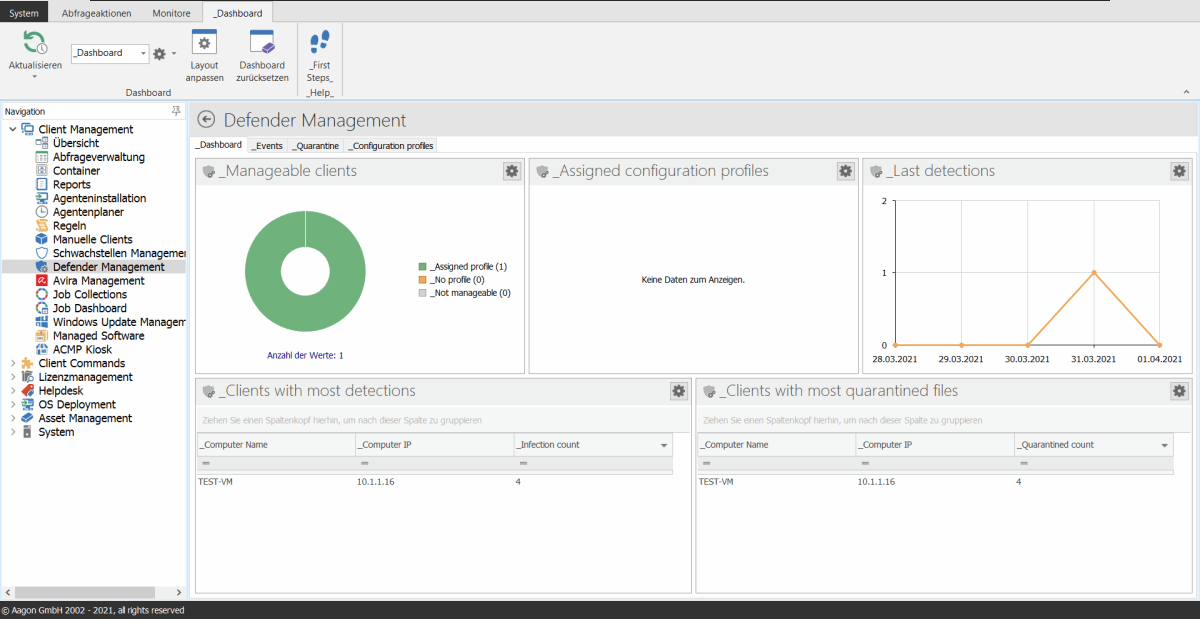Open the _Clients with most quarantined files settings gear
This screenshot has height=619, width=1200.
click(x=1178, y=391)
